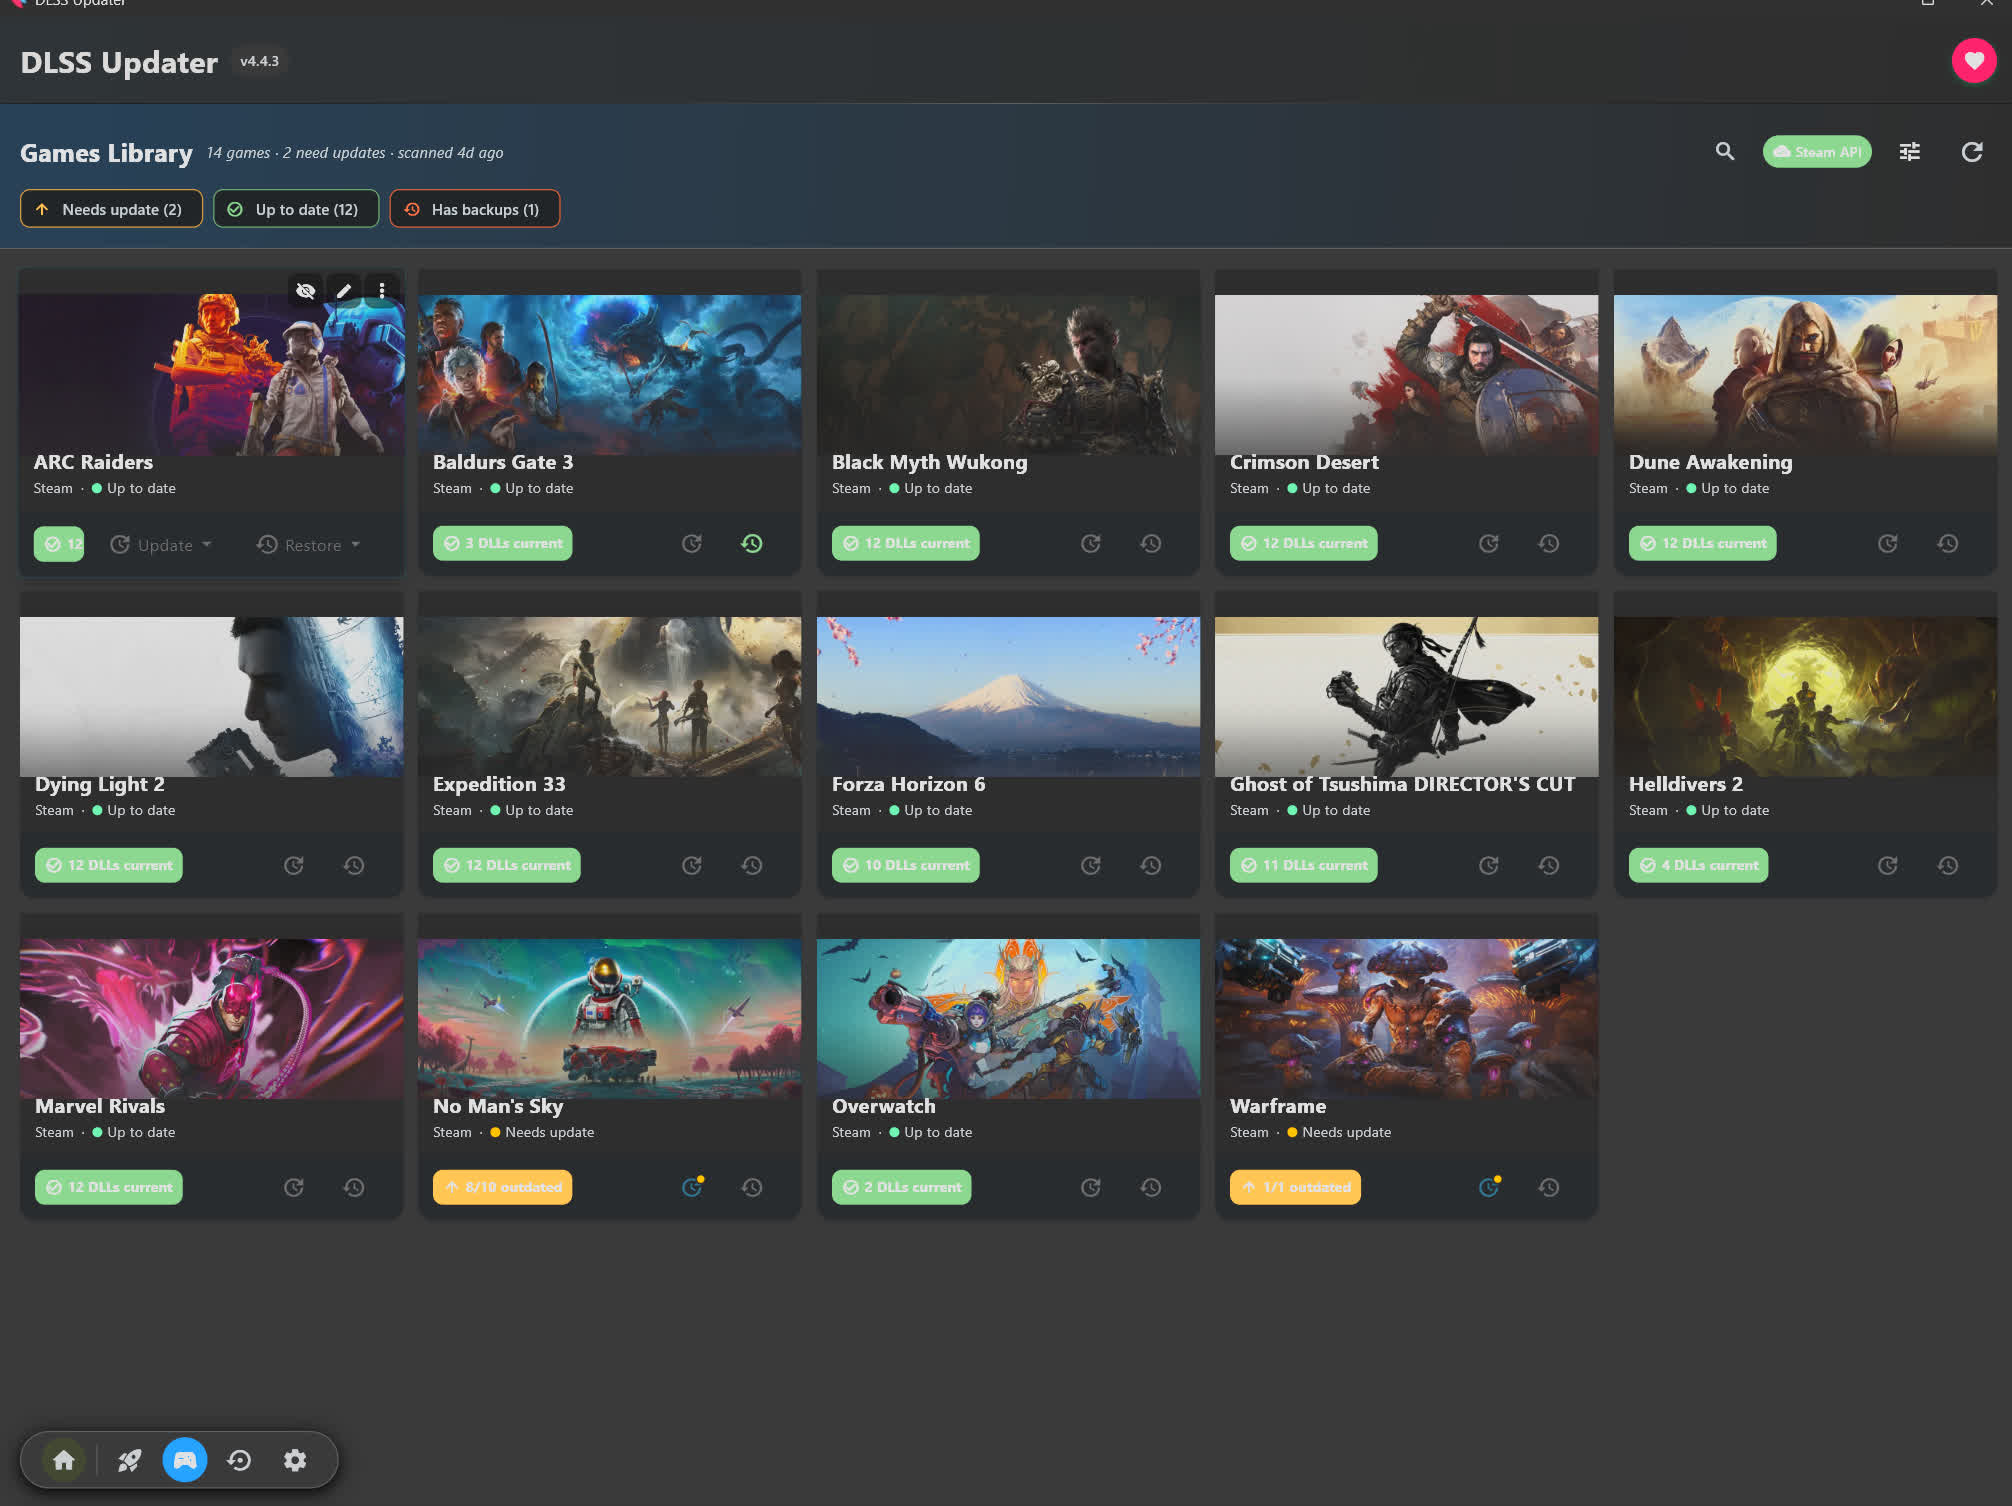
Task: Click Marvel Rivals 12 DLLs current badge
Action: (109, 1188)
